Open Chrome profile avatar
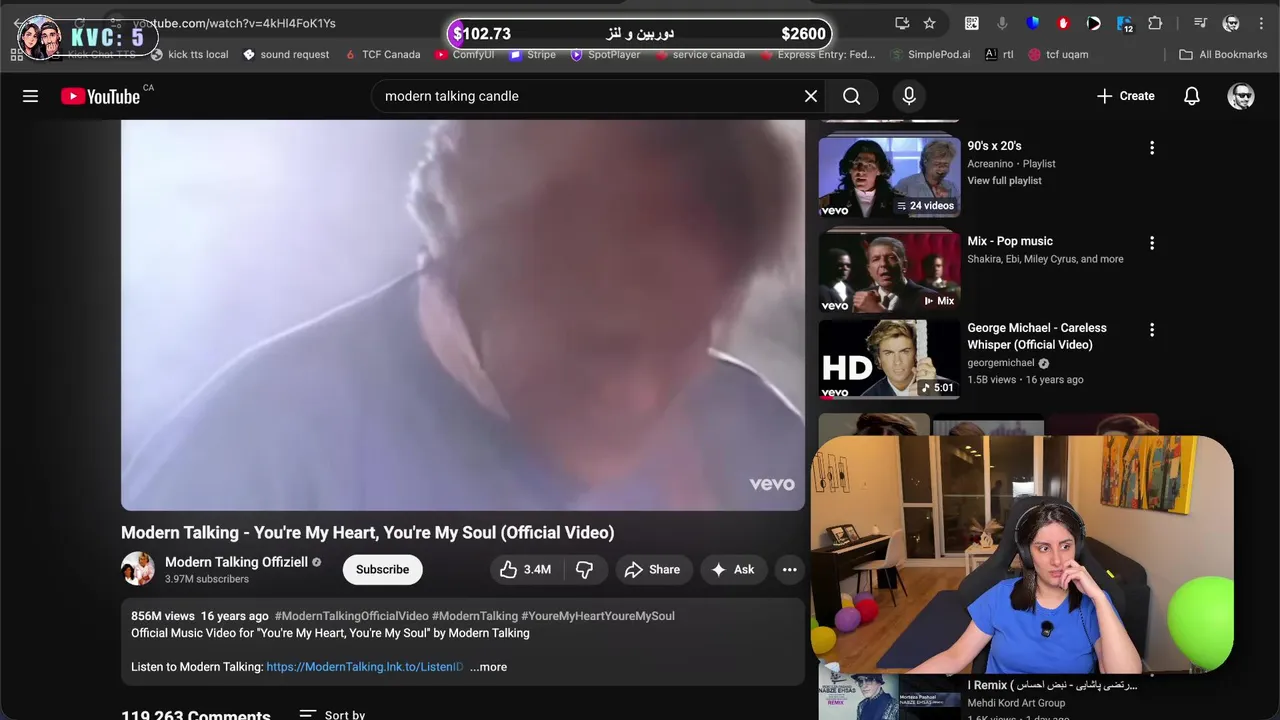This screenshot has height=720, width=1280. coord(1231,23)
